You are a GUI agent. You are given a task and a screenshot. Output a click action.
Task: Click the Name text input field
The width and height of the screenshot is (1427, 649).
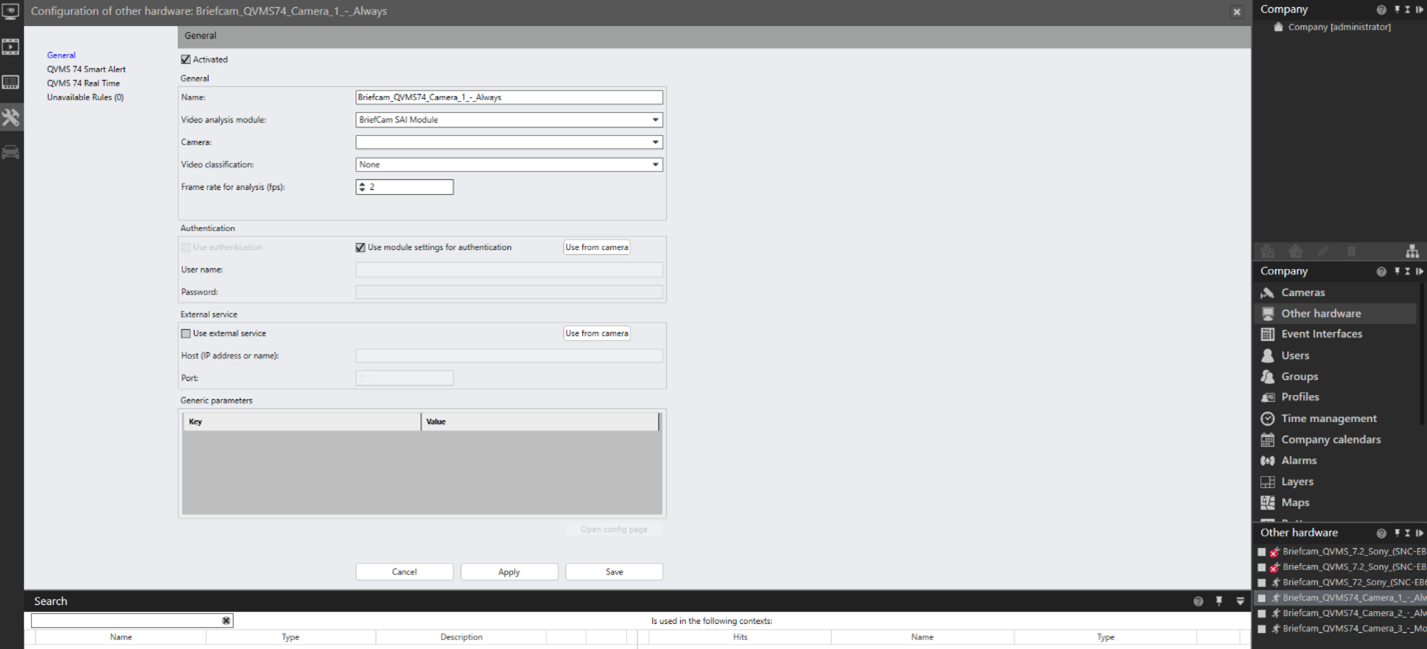pyautogui.click(x=509, y=98)
